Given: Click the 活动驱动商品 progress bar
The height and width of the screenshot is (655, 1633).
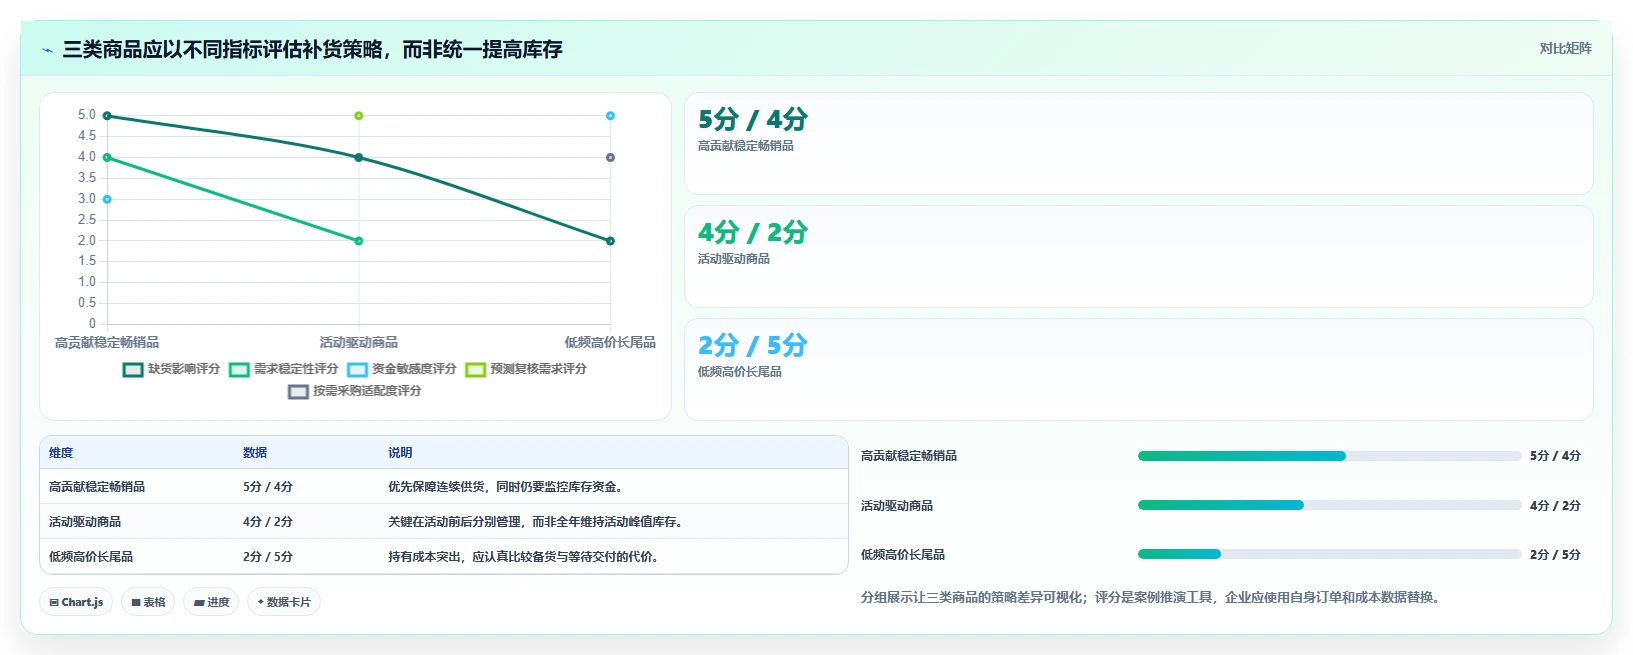Looking at the screenshot, I should coord(1329,505).
